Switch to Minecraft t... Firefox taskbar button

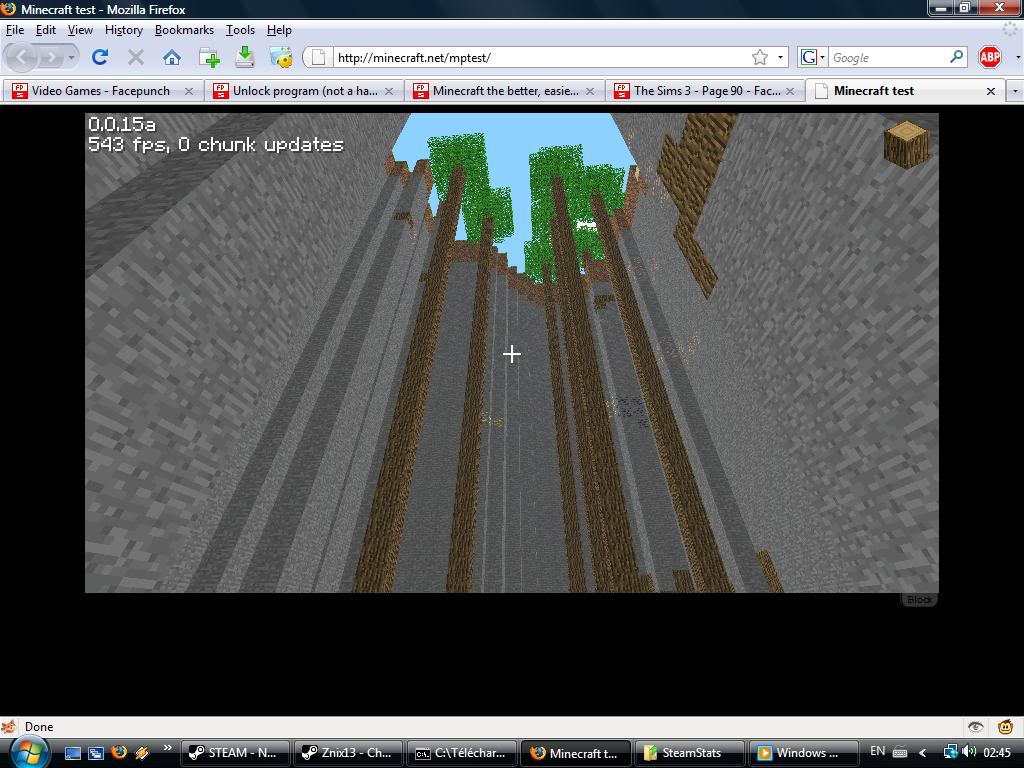click(x=575, y=753)
